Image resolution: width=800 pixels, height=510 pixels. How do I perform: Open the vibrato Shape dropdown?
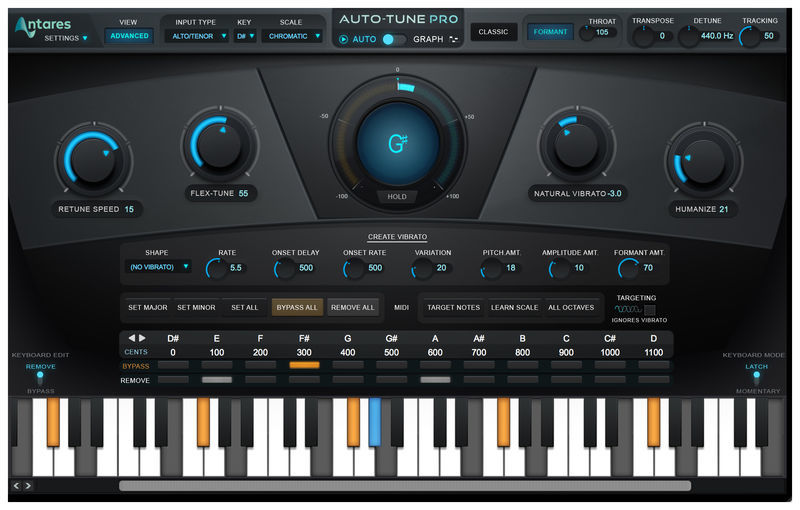159,267
